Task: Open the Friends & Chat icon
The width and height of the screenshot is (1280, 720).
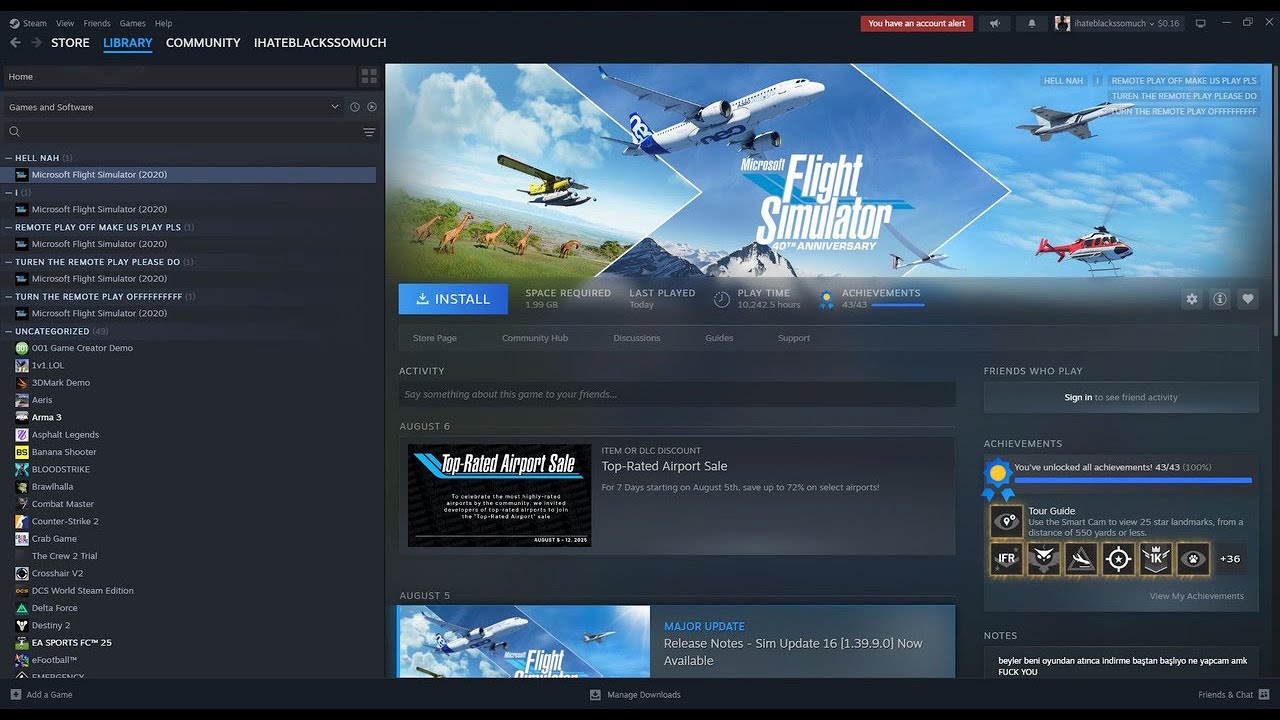Action: coord(1264,694)
